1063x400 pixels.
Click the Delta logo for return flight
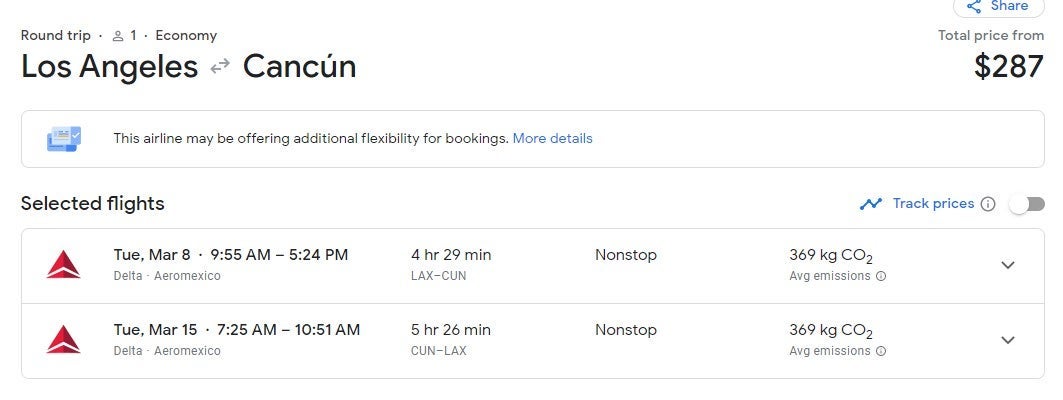coord(64,340)
